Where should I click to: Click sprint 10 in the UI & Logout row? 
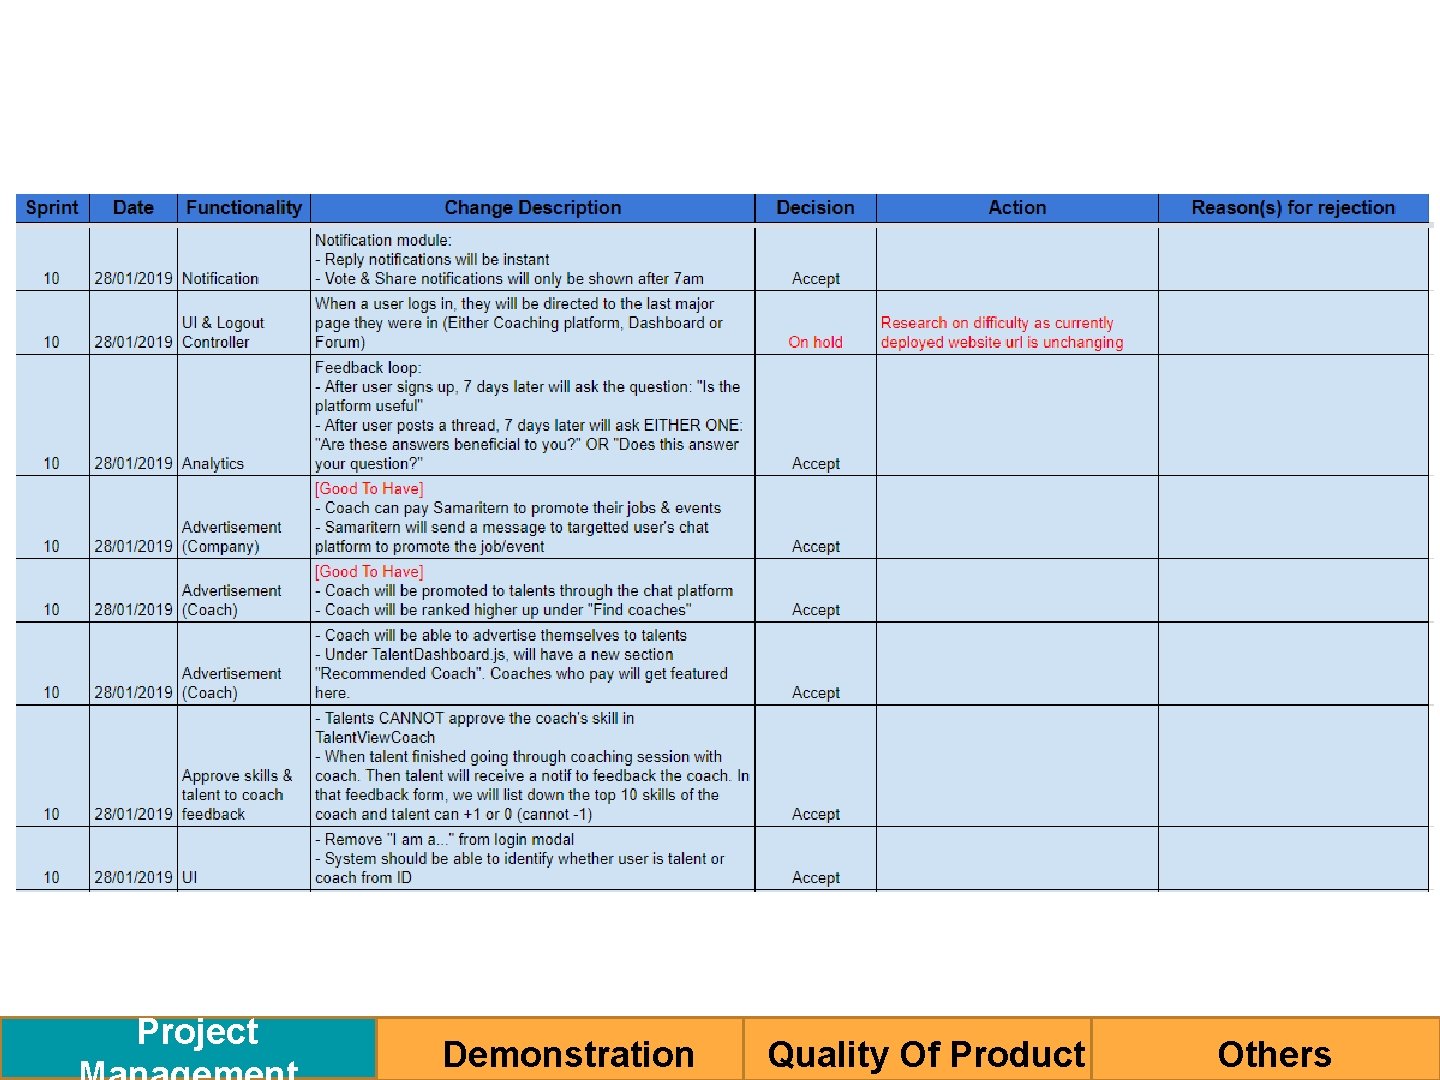click(52, 343)
